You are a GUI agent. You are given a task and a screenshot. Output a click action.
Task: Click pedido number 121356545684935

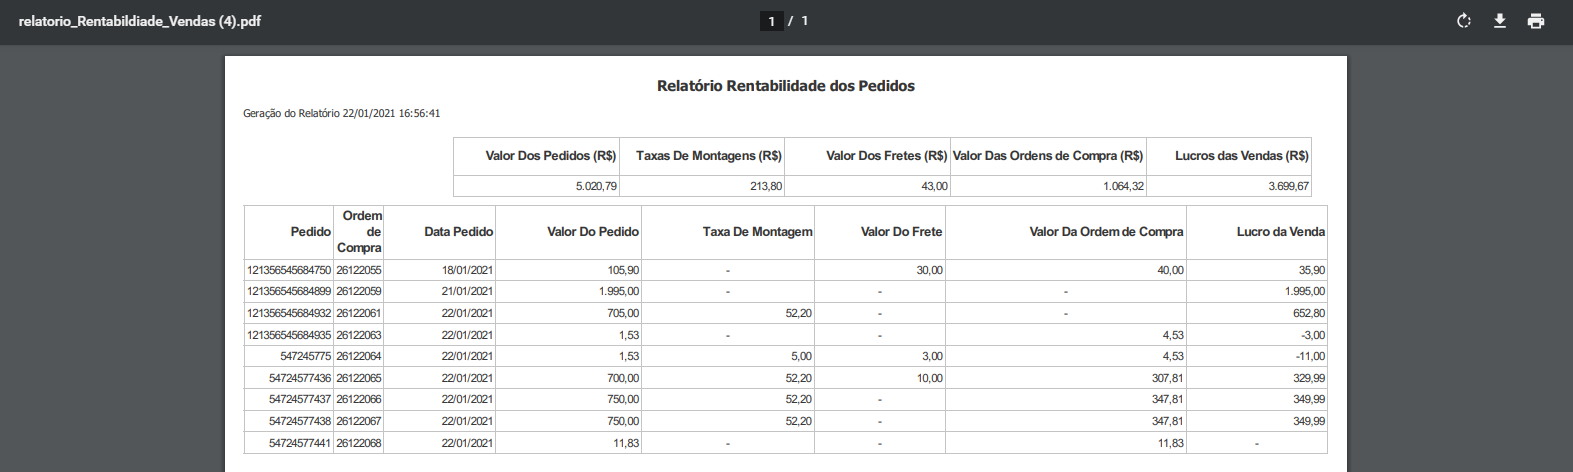point(289,335)
